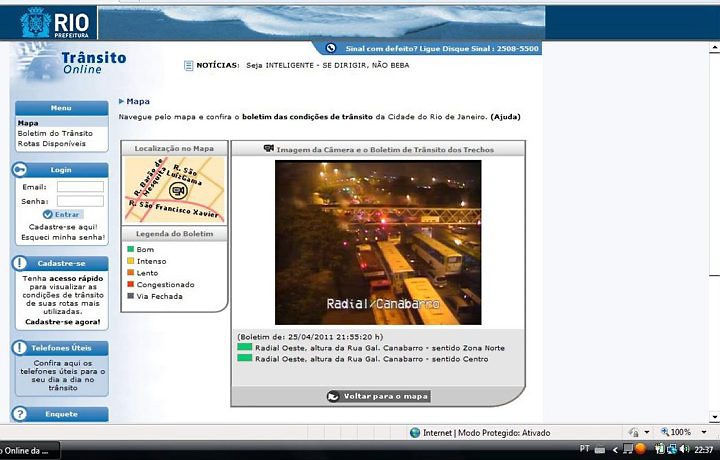Click the phone icon next to Sinal com defeito
The height and width of the screenshot is (460, 720).
[x=331, y=48]
